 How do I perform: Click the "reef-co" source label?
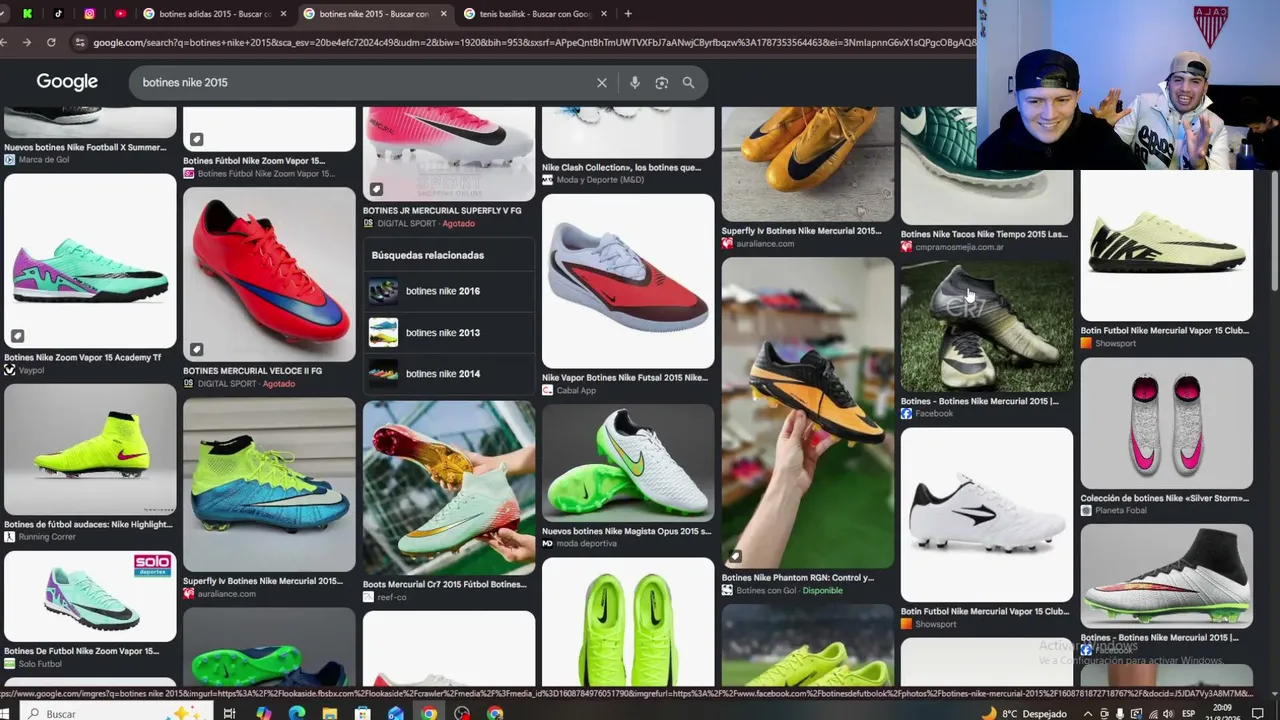(392, 597)
